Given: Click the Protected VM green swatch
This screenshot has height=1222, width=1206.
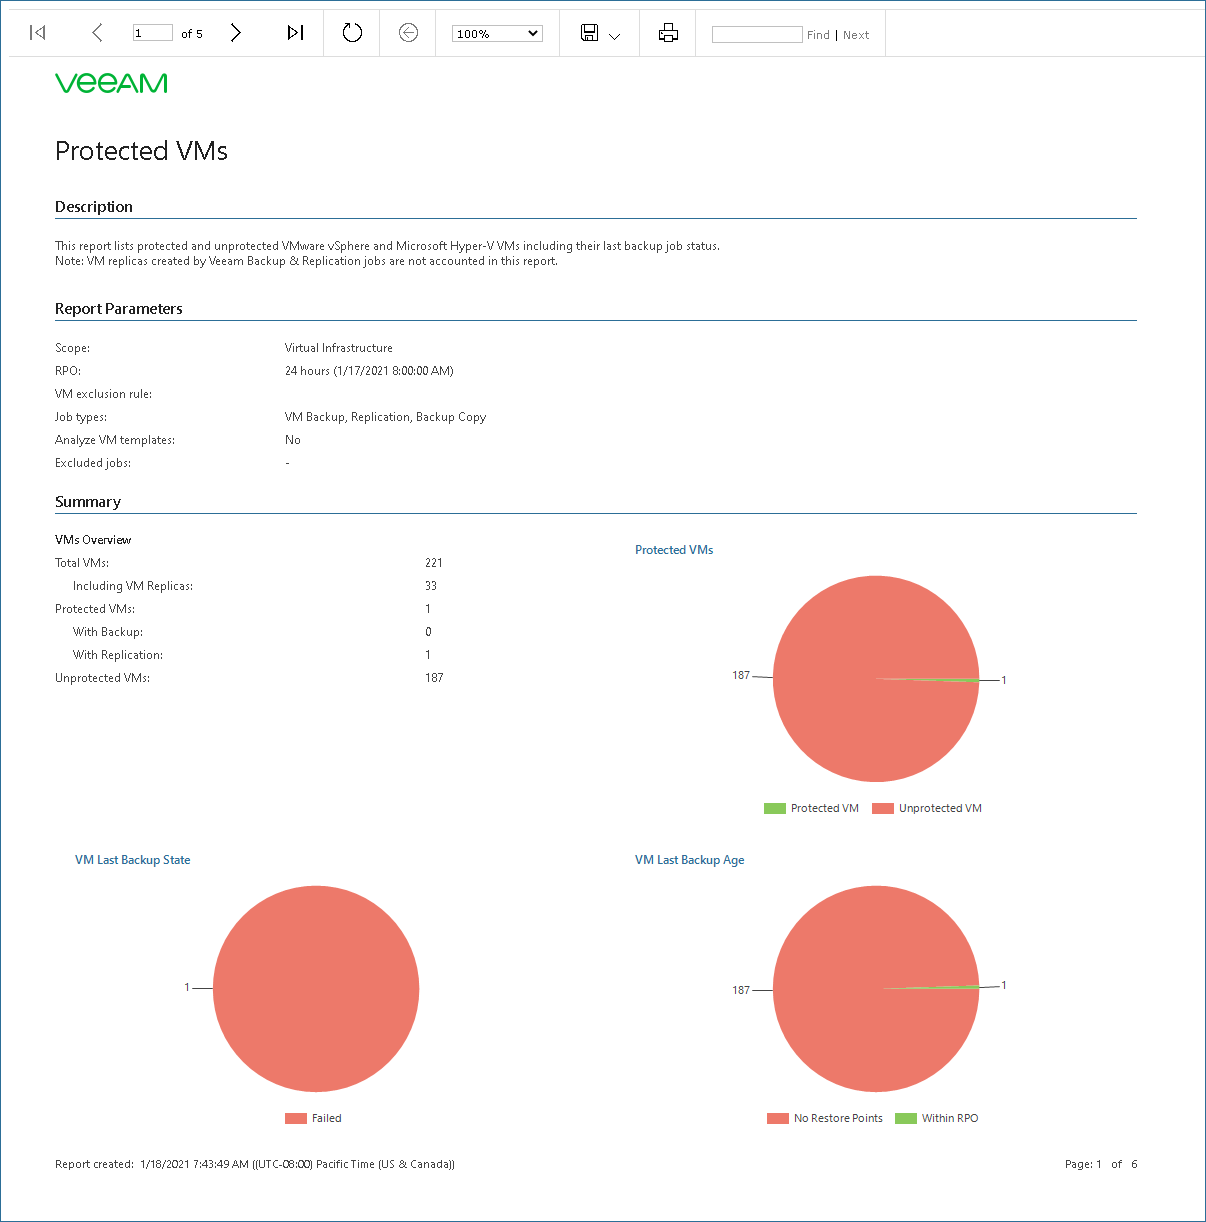Looking at the screenshot, I should point(775,809).
